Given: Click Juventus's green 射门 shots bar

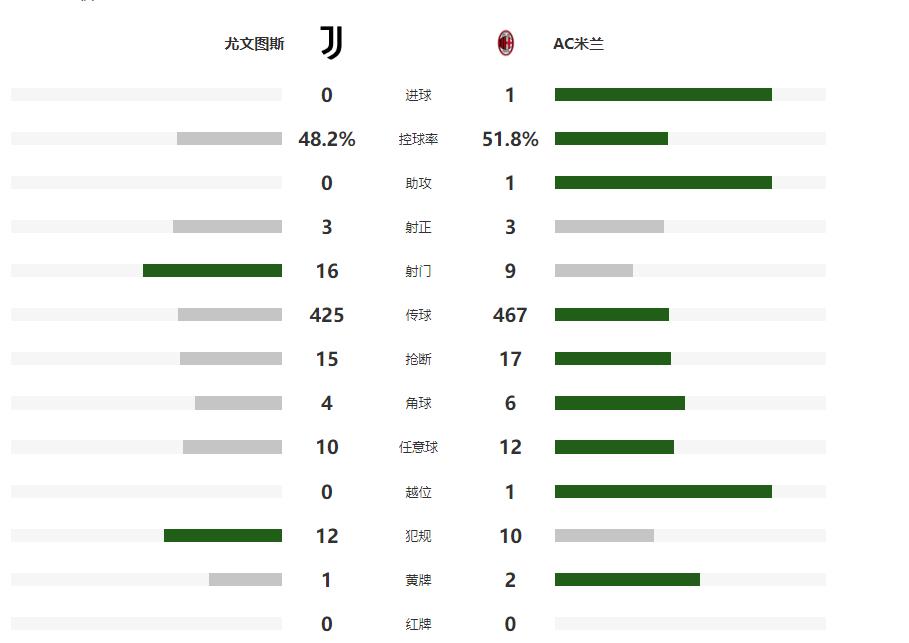Looking at the screenshot, I should (x=212, y=271).
